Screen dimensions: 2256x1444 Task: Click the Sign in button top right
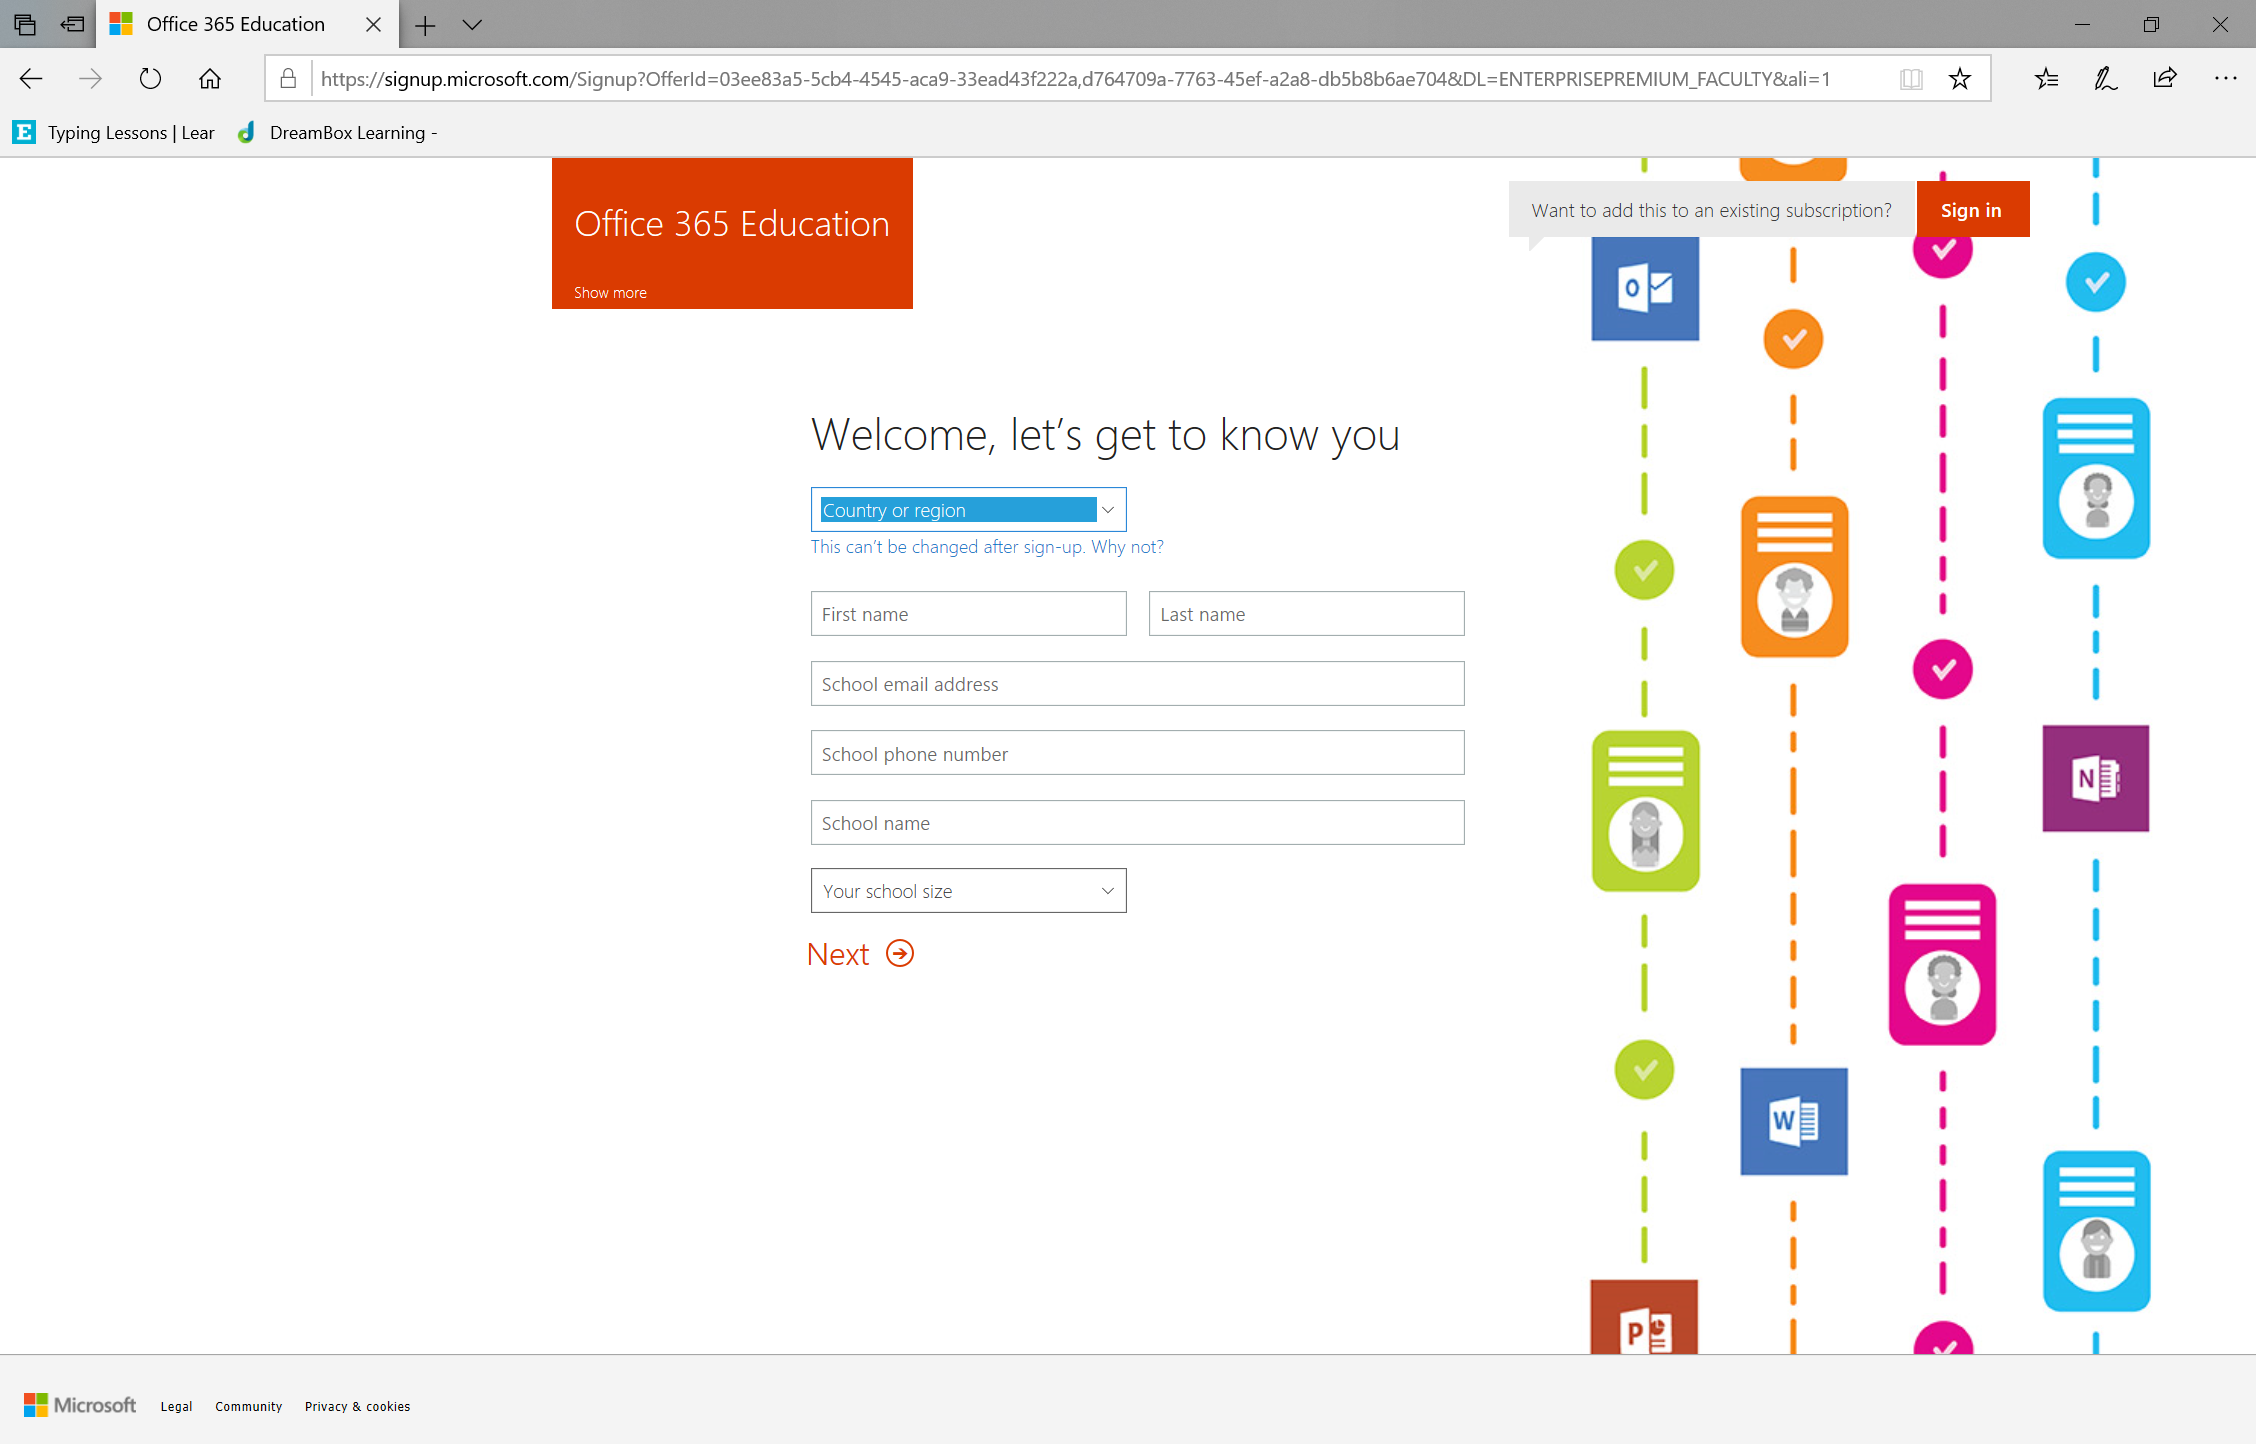pos(1972,209)
